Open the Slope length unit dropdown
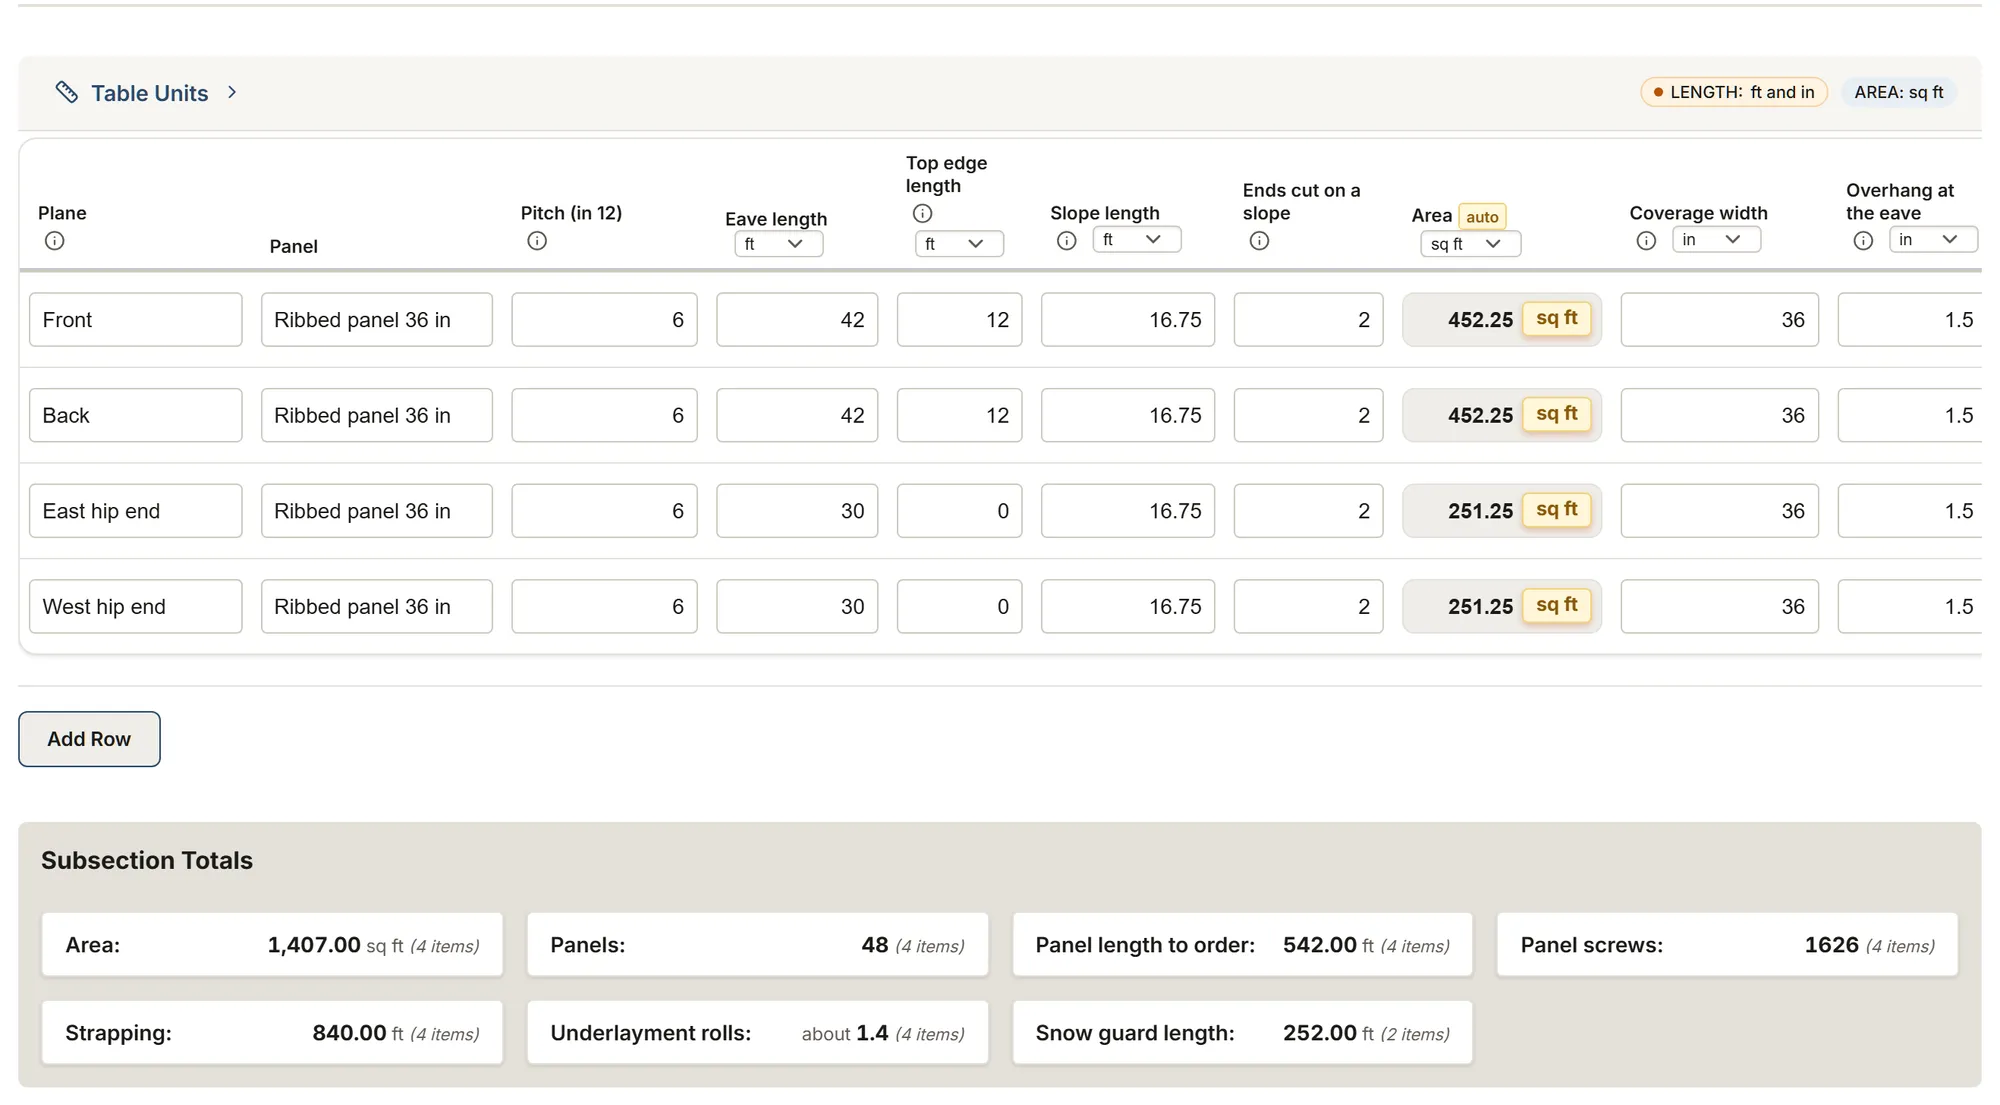 [1137, 240]
